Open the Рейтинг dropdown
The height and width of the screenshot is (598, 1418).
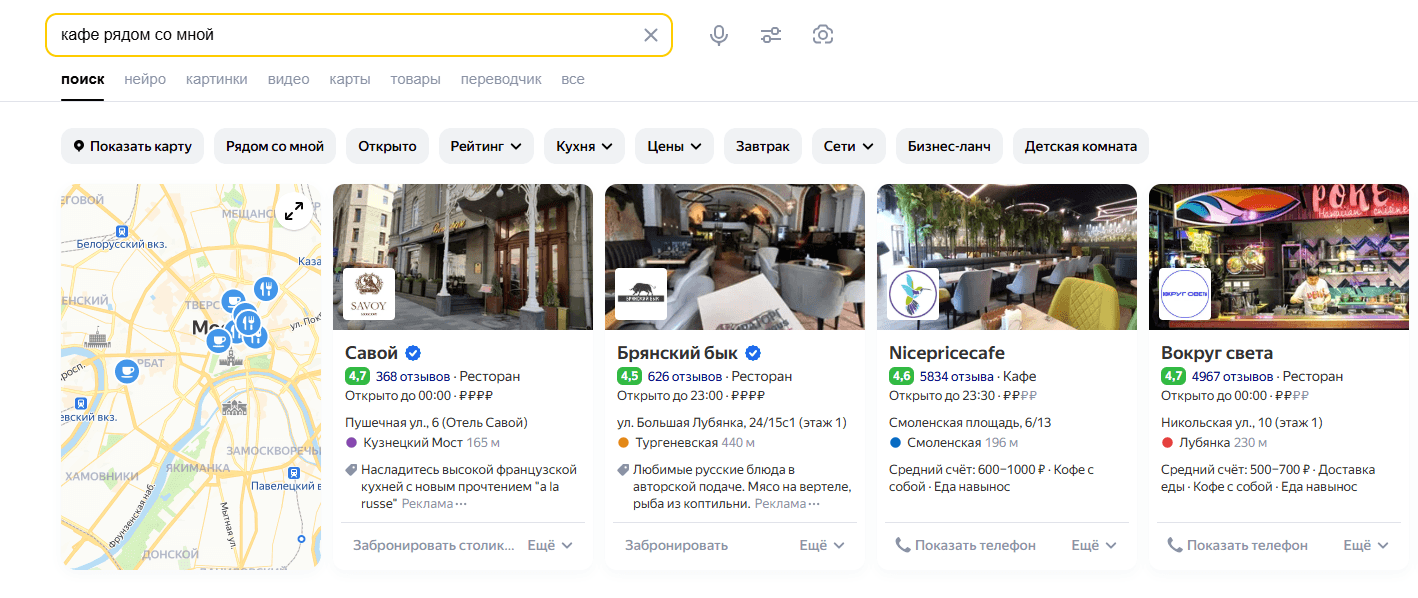point(486,146)
